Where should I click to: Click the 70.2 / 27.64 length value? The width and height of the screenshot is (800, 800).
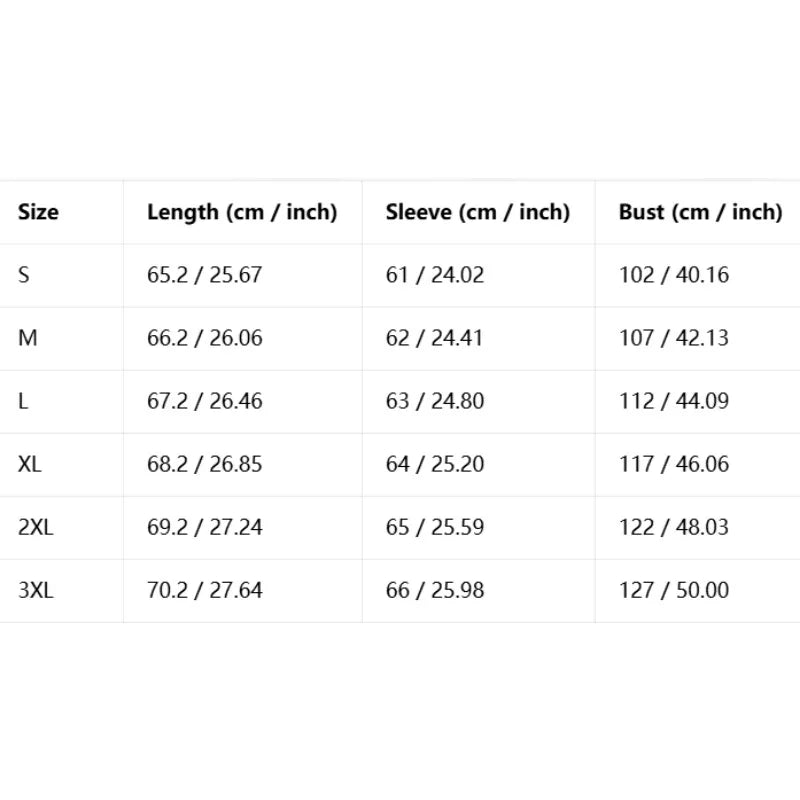point(205,590)
